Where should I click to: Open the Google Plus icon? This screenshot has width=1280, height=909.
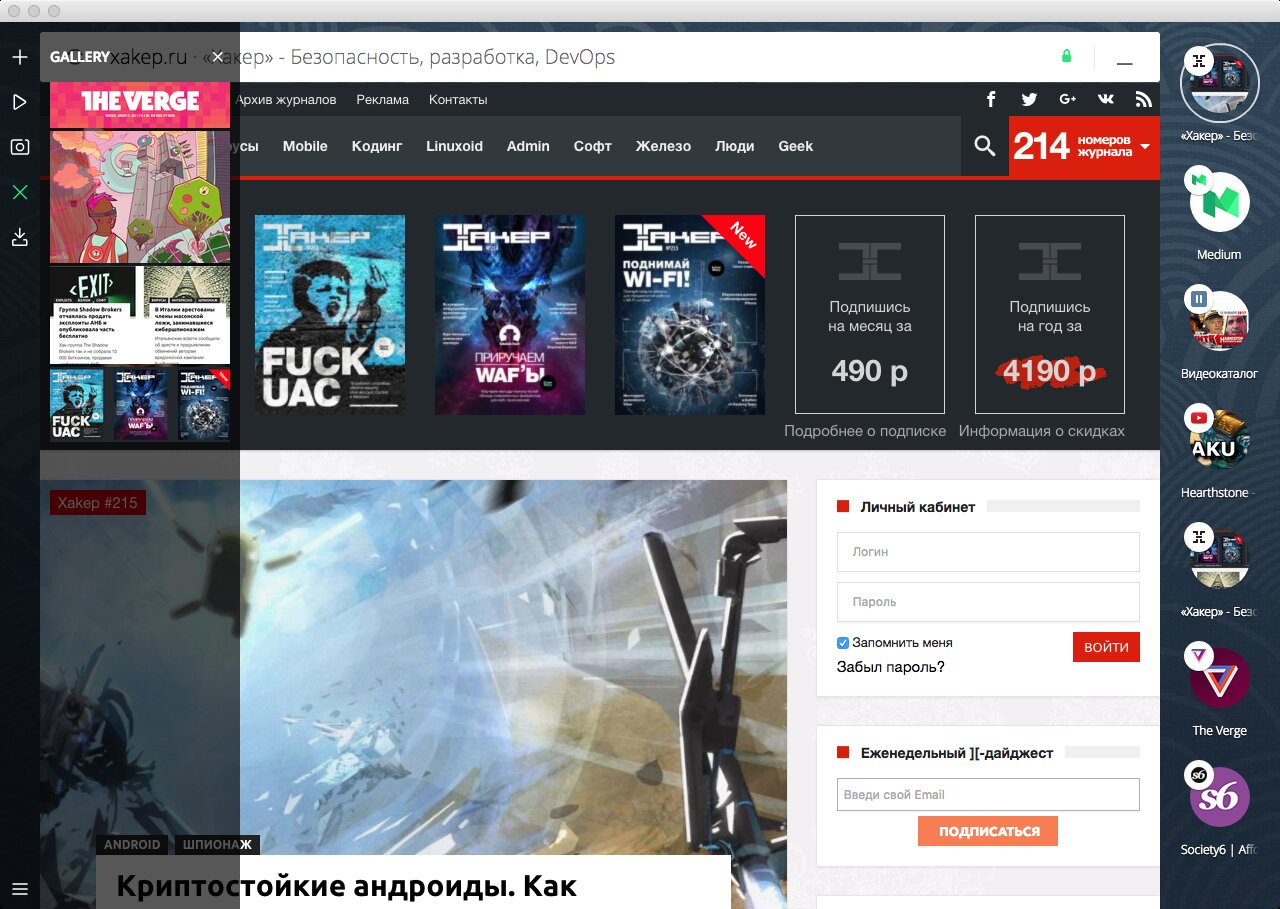click(x=1067, y=99)
